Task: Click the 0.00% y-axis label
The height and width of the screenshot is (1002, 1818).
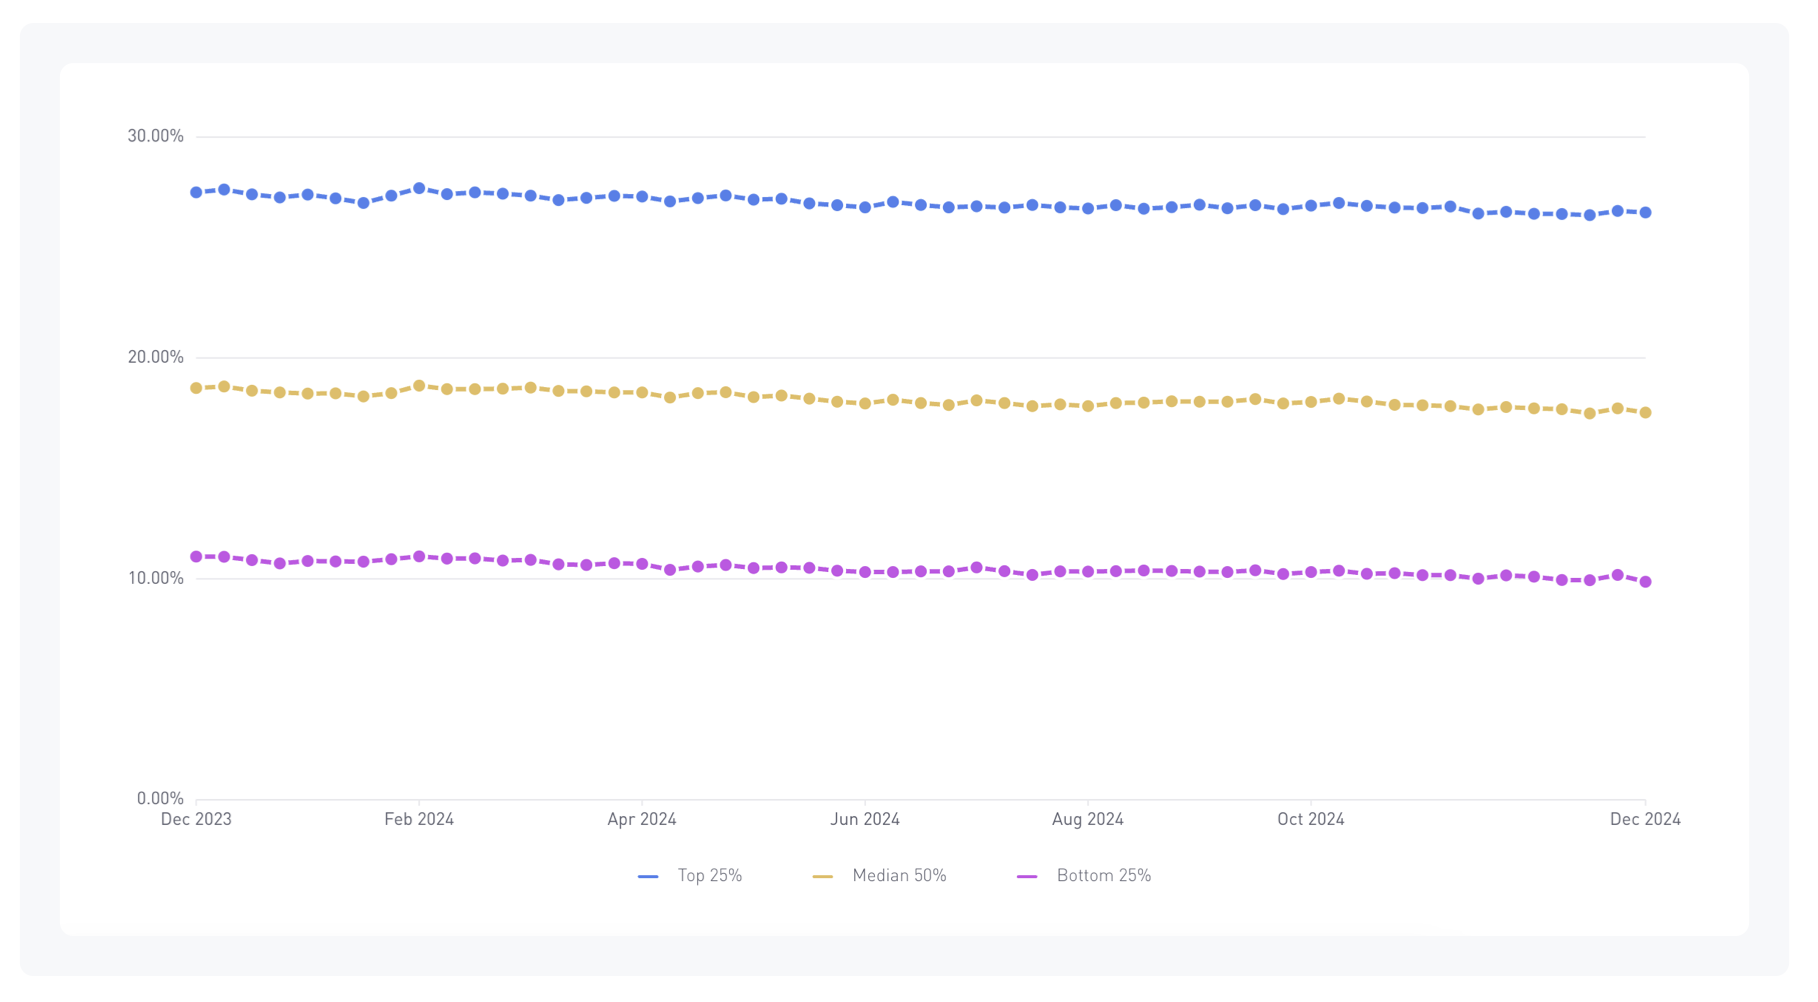Action: pos(159,797)
